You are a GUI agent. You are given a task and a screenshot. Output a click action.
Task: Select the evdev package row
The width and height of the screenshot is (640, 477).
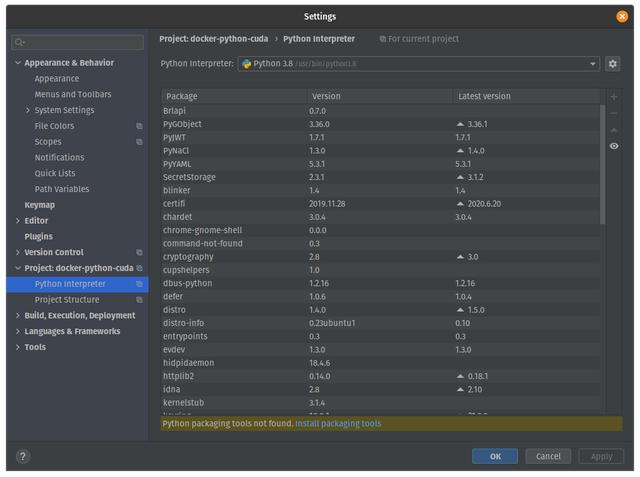380,350
